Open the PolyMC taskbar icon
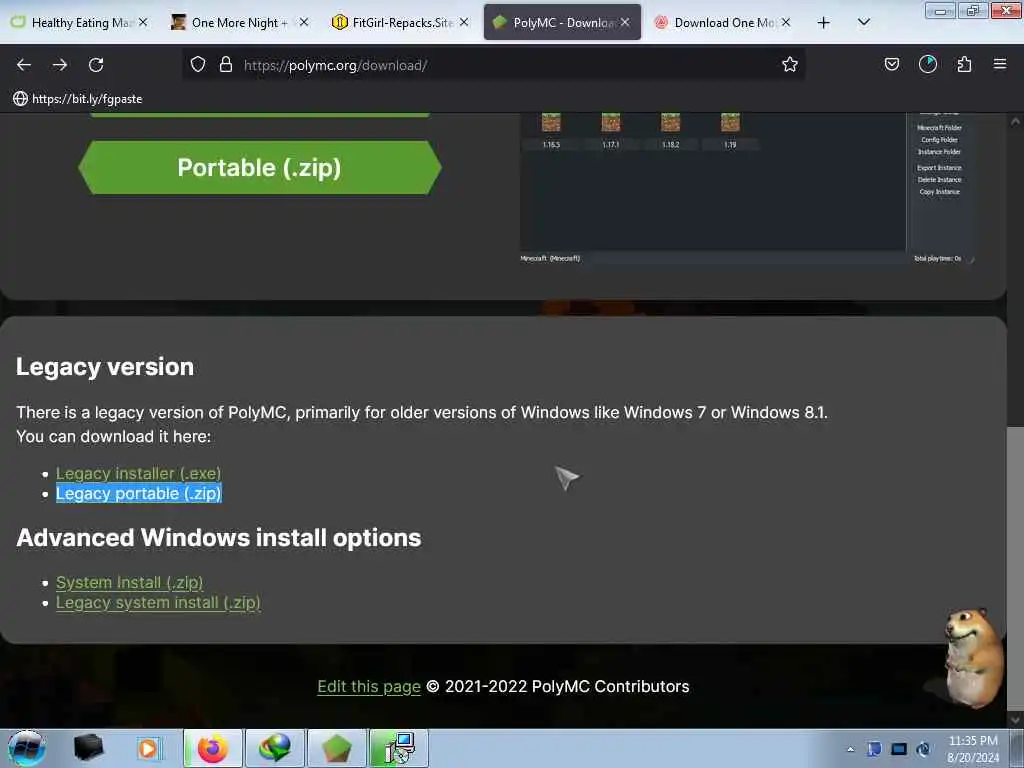Image resolution: width=1024 pixels, height=768 pixels. 336,748
